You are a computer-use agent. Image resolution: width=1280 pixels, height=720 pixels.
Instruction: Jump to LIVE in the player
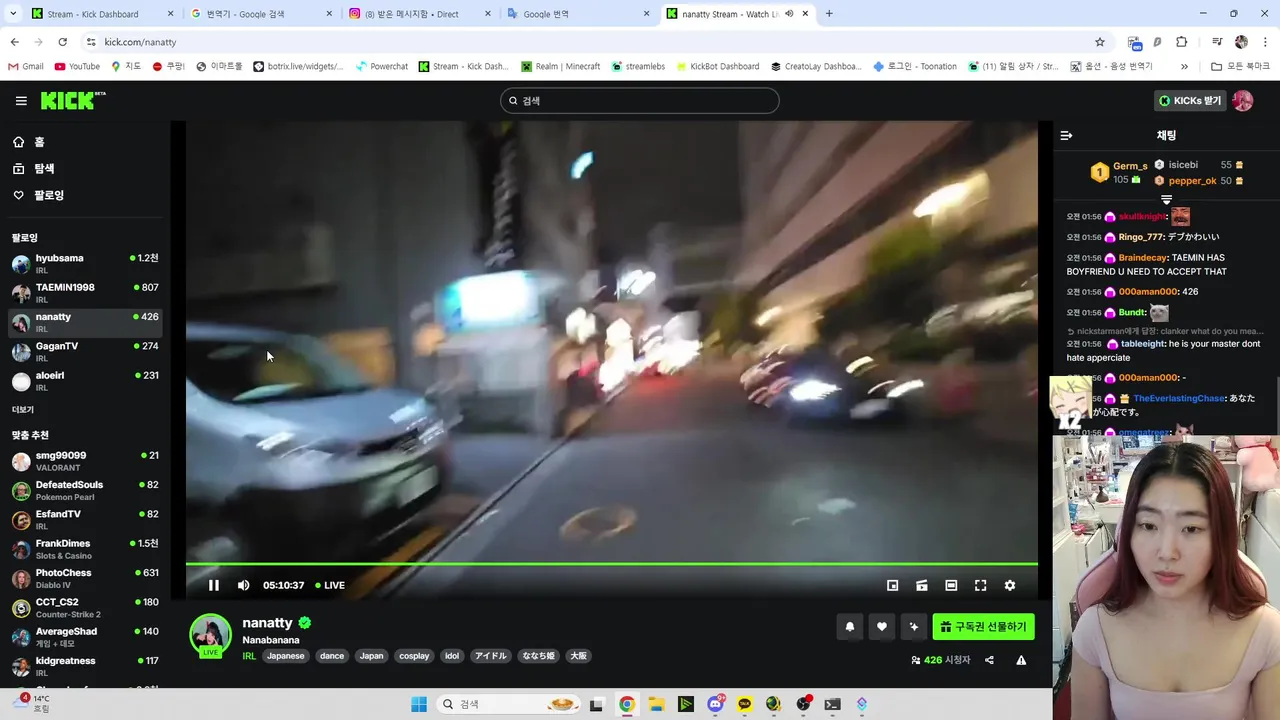click(x=330, y=585)
